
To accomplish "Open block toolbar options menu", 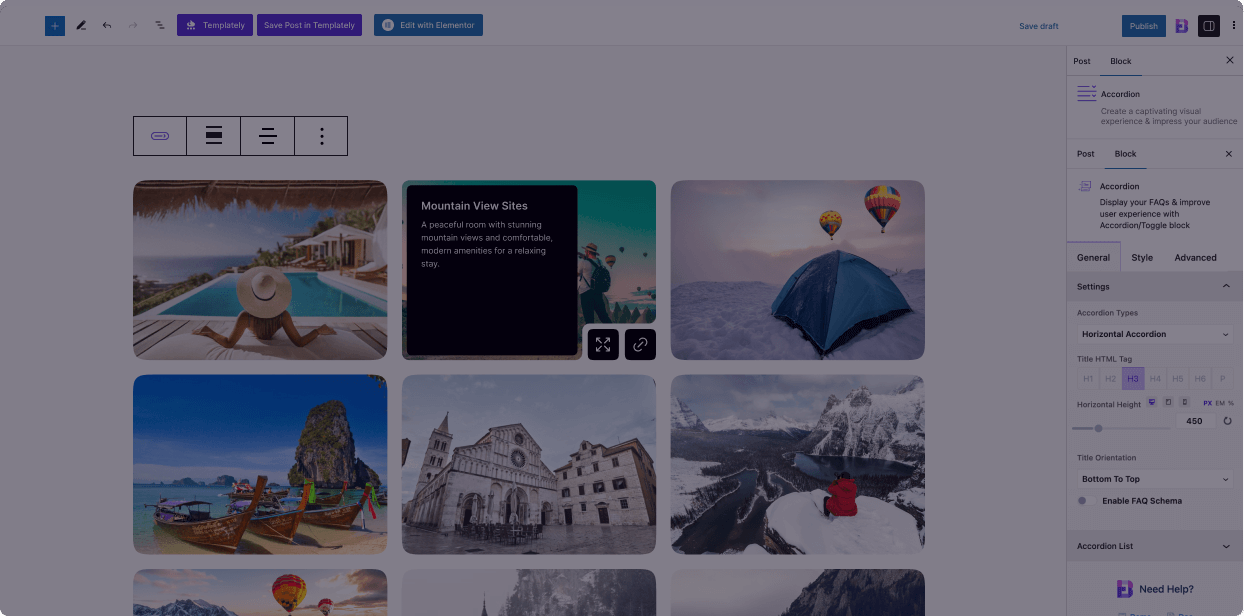I will [x=321, y=136].
